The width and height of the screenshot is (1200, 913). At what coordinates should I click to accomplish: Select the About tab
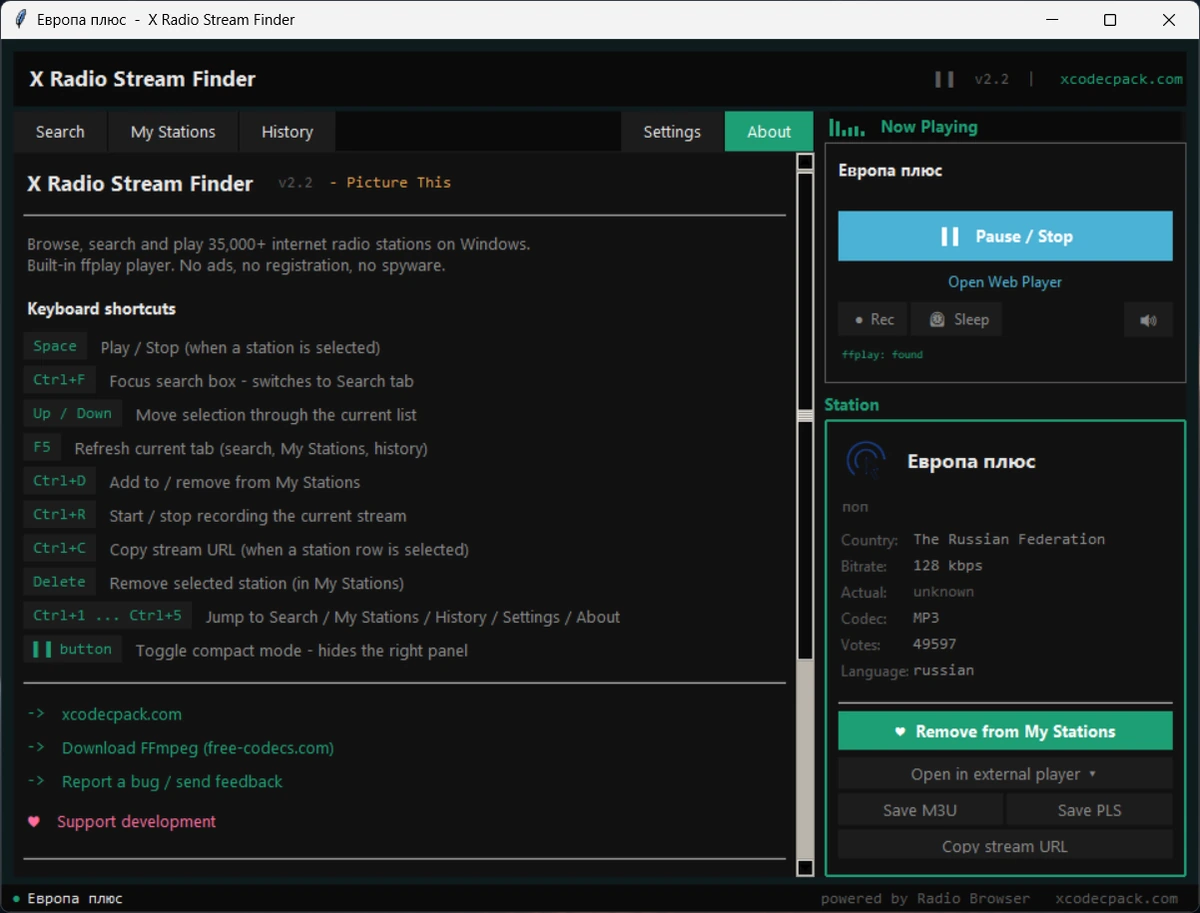(x=769, y=131)
